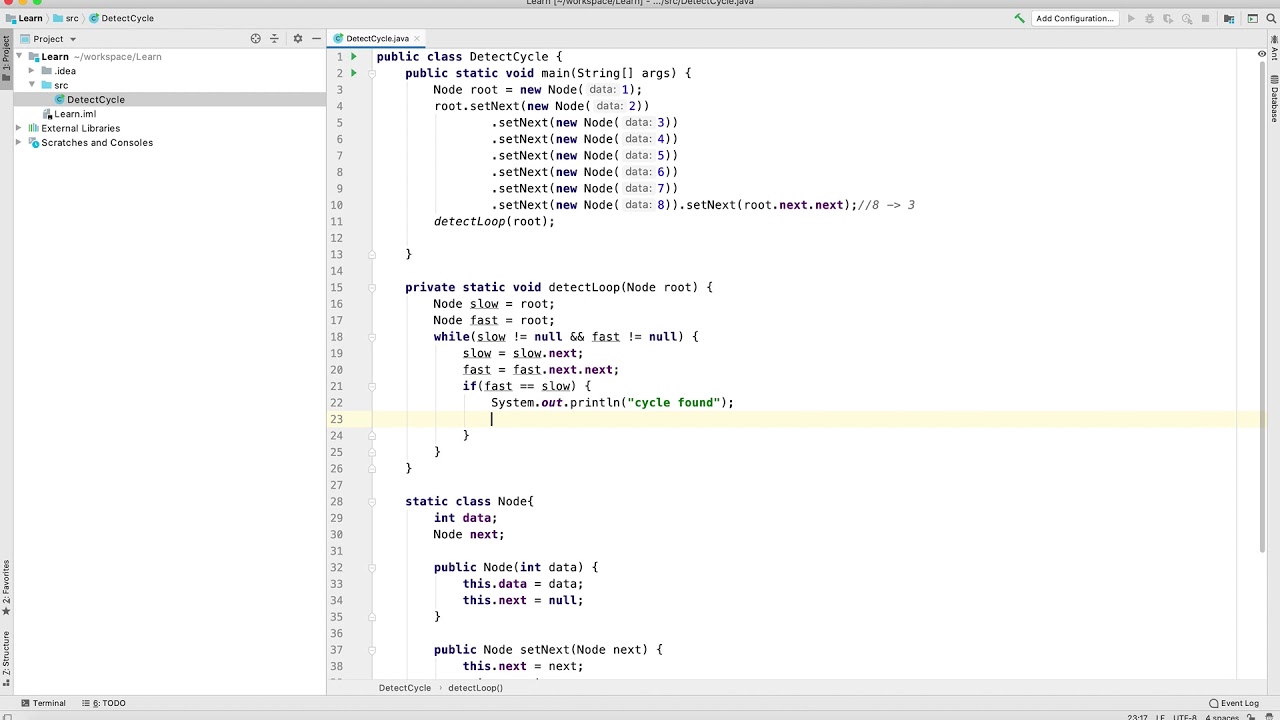Click the LF line separator in the status bar
The height and width of the screenshot is (720, 1280).
(x=1161, y=717)
